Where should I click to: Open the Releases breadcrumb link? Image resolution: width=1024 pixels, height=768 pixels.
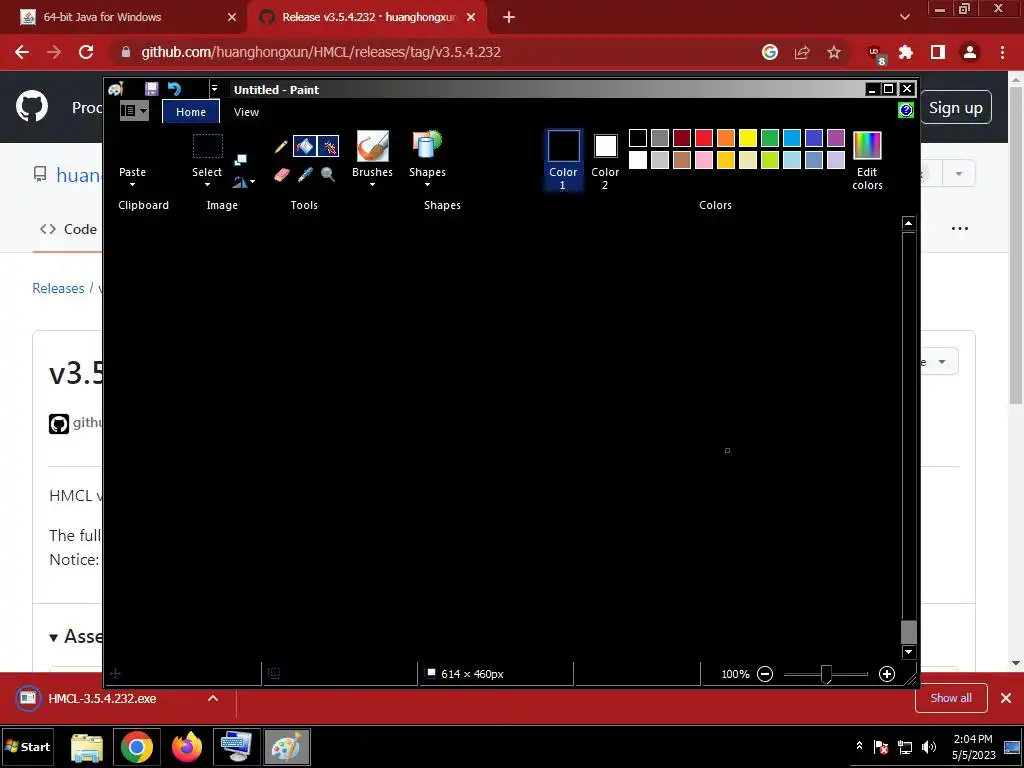click(x=58, y=288)
